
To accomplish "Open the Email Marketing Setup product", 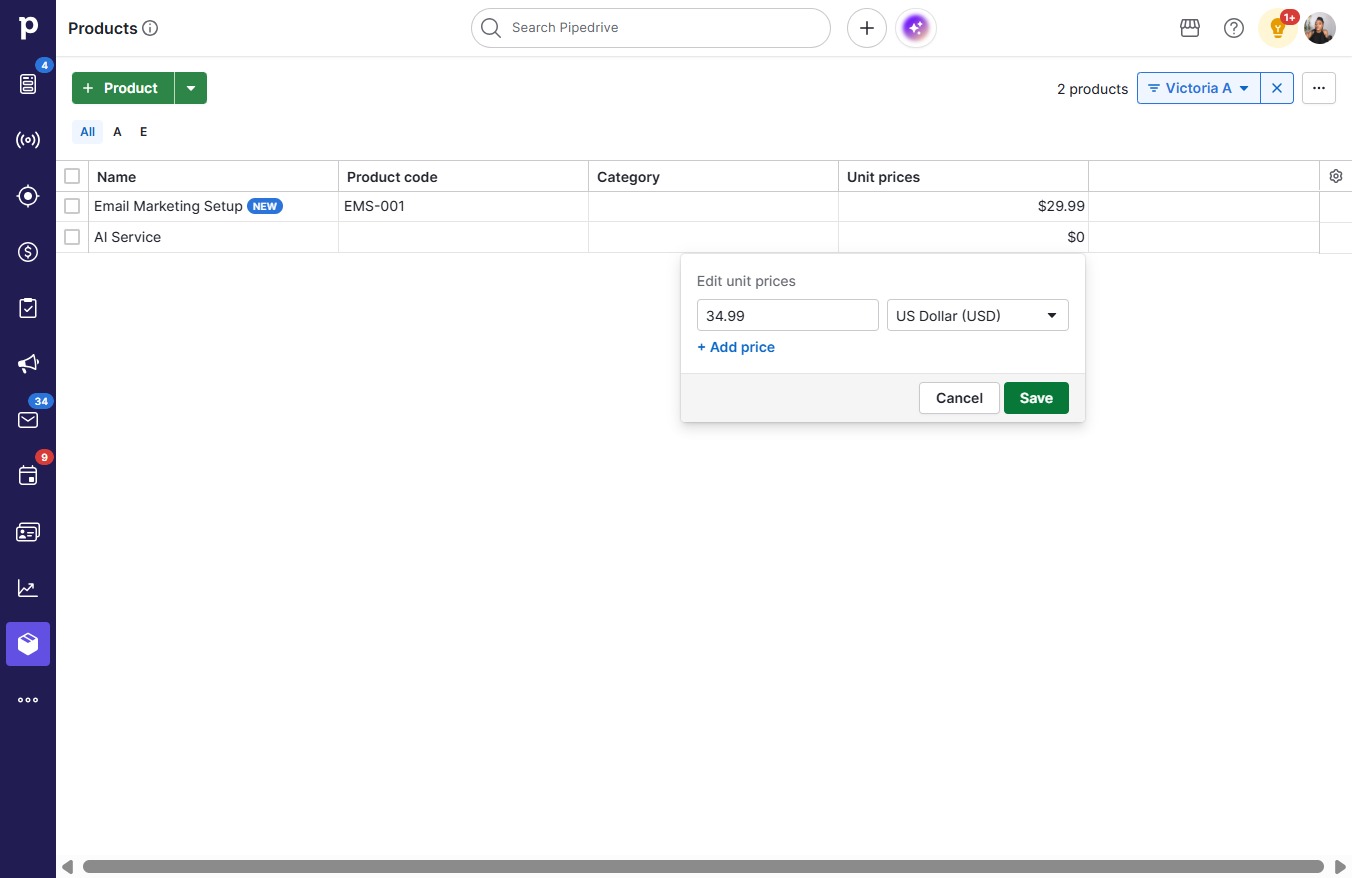I will coord(168,206).
